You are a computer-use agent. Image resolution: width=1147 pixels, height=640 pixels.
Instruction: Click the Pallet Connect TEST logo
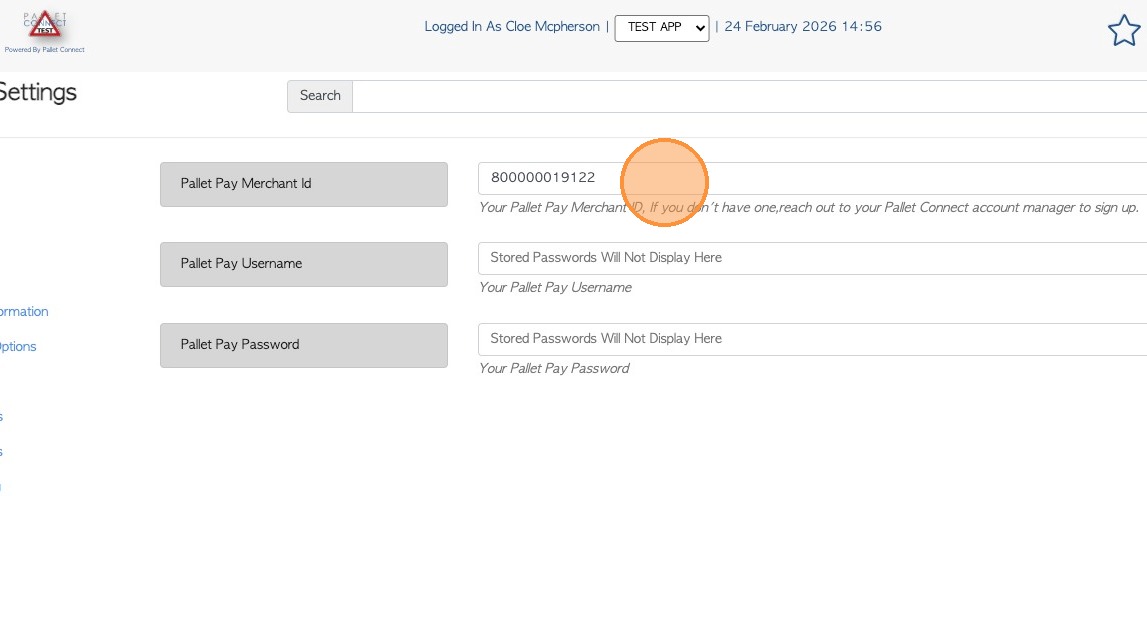pos(45,25)
